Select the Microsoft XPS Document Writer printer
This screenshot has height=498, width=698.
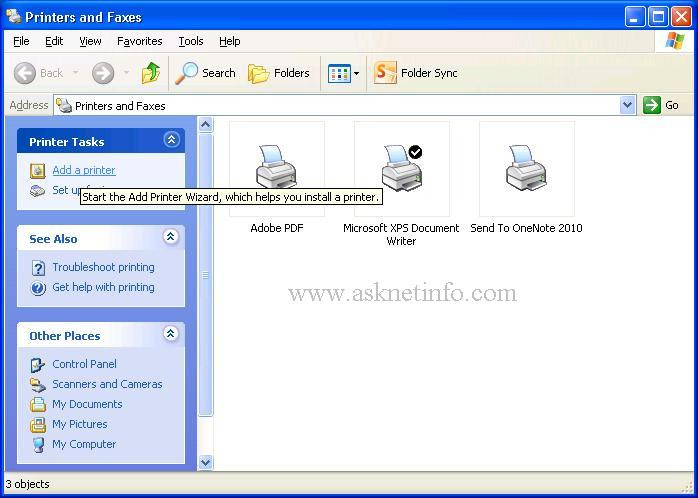coord(402,167)
